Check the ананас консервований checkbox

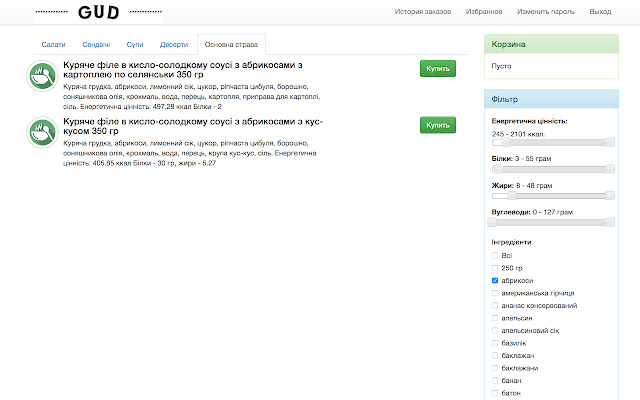(495, 305)
